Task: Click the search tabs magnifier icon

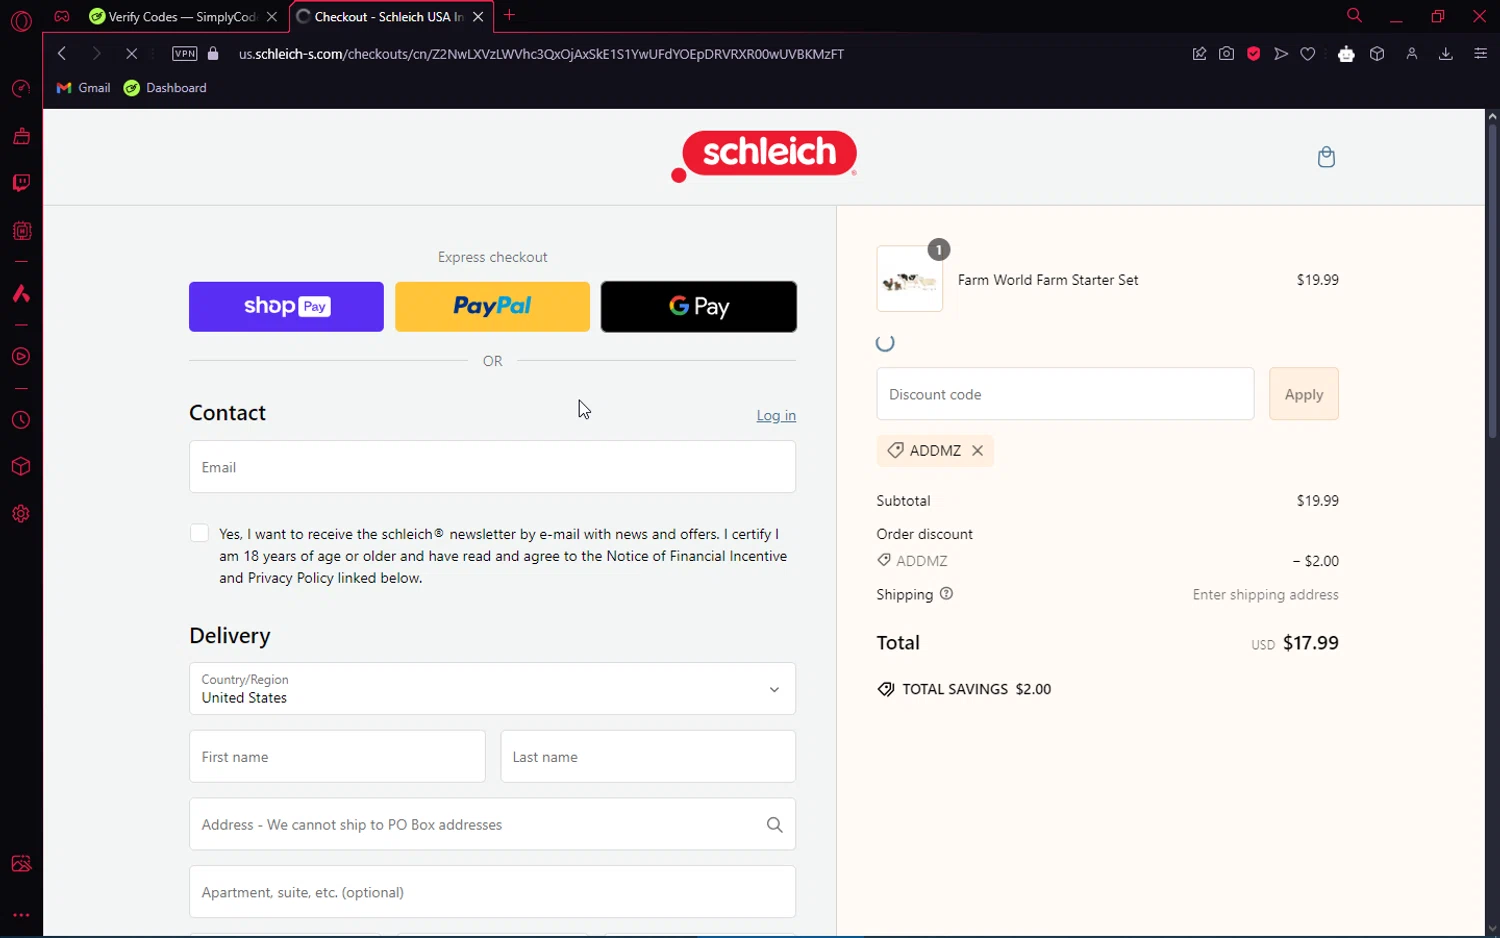Action: pyautogui.click(x=1354, y=16)
